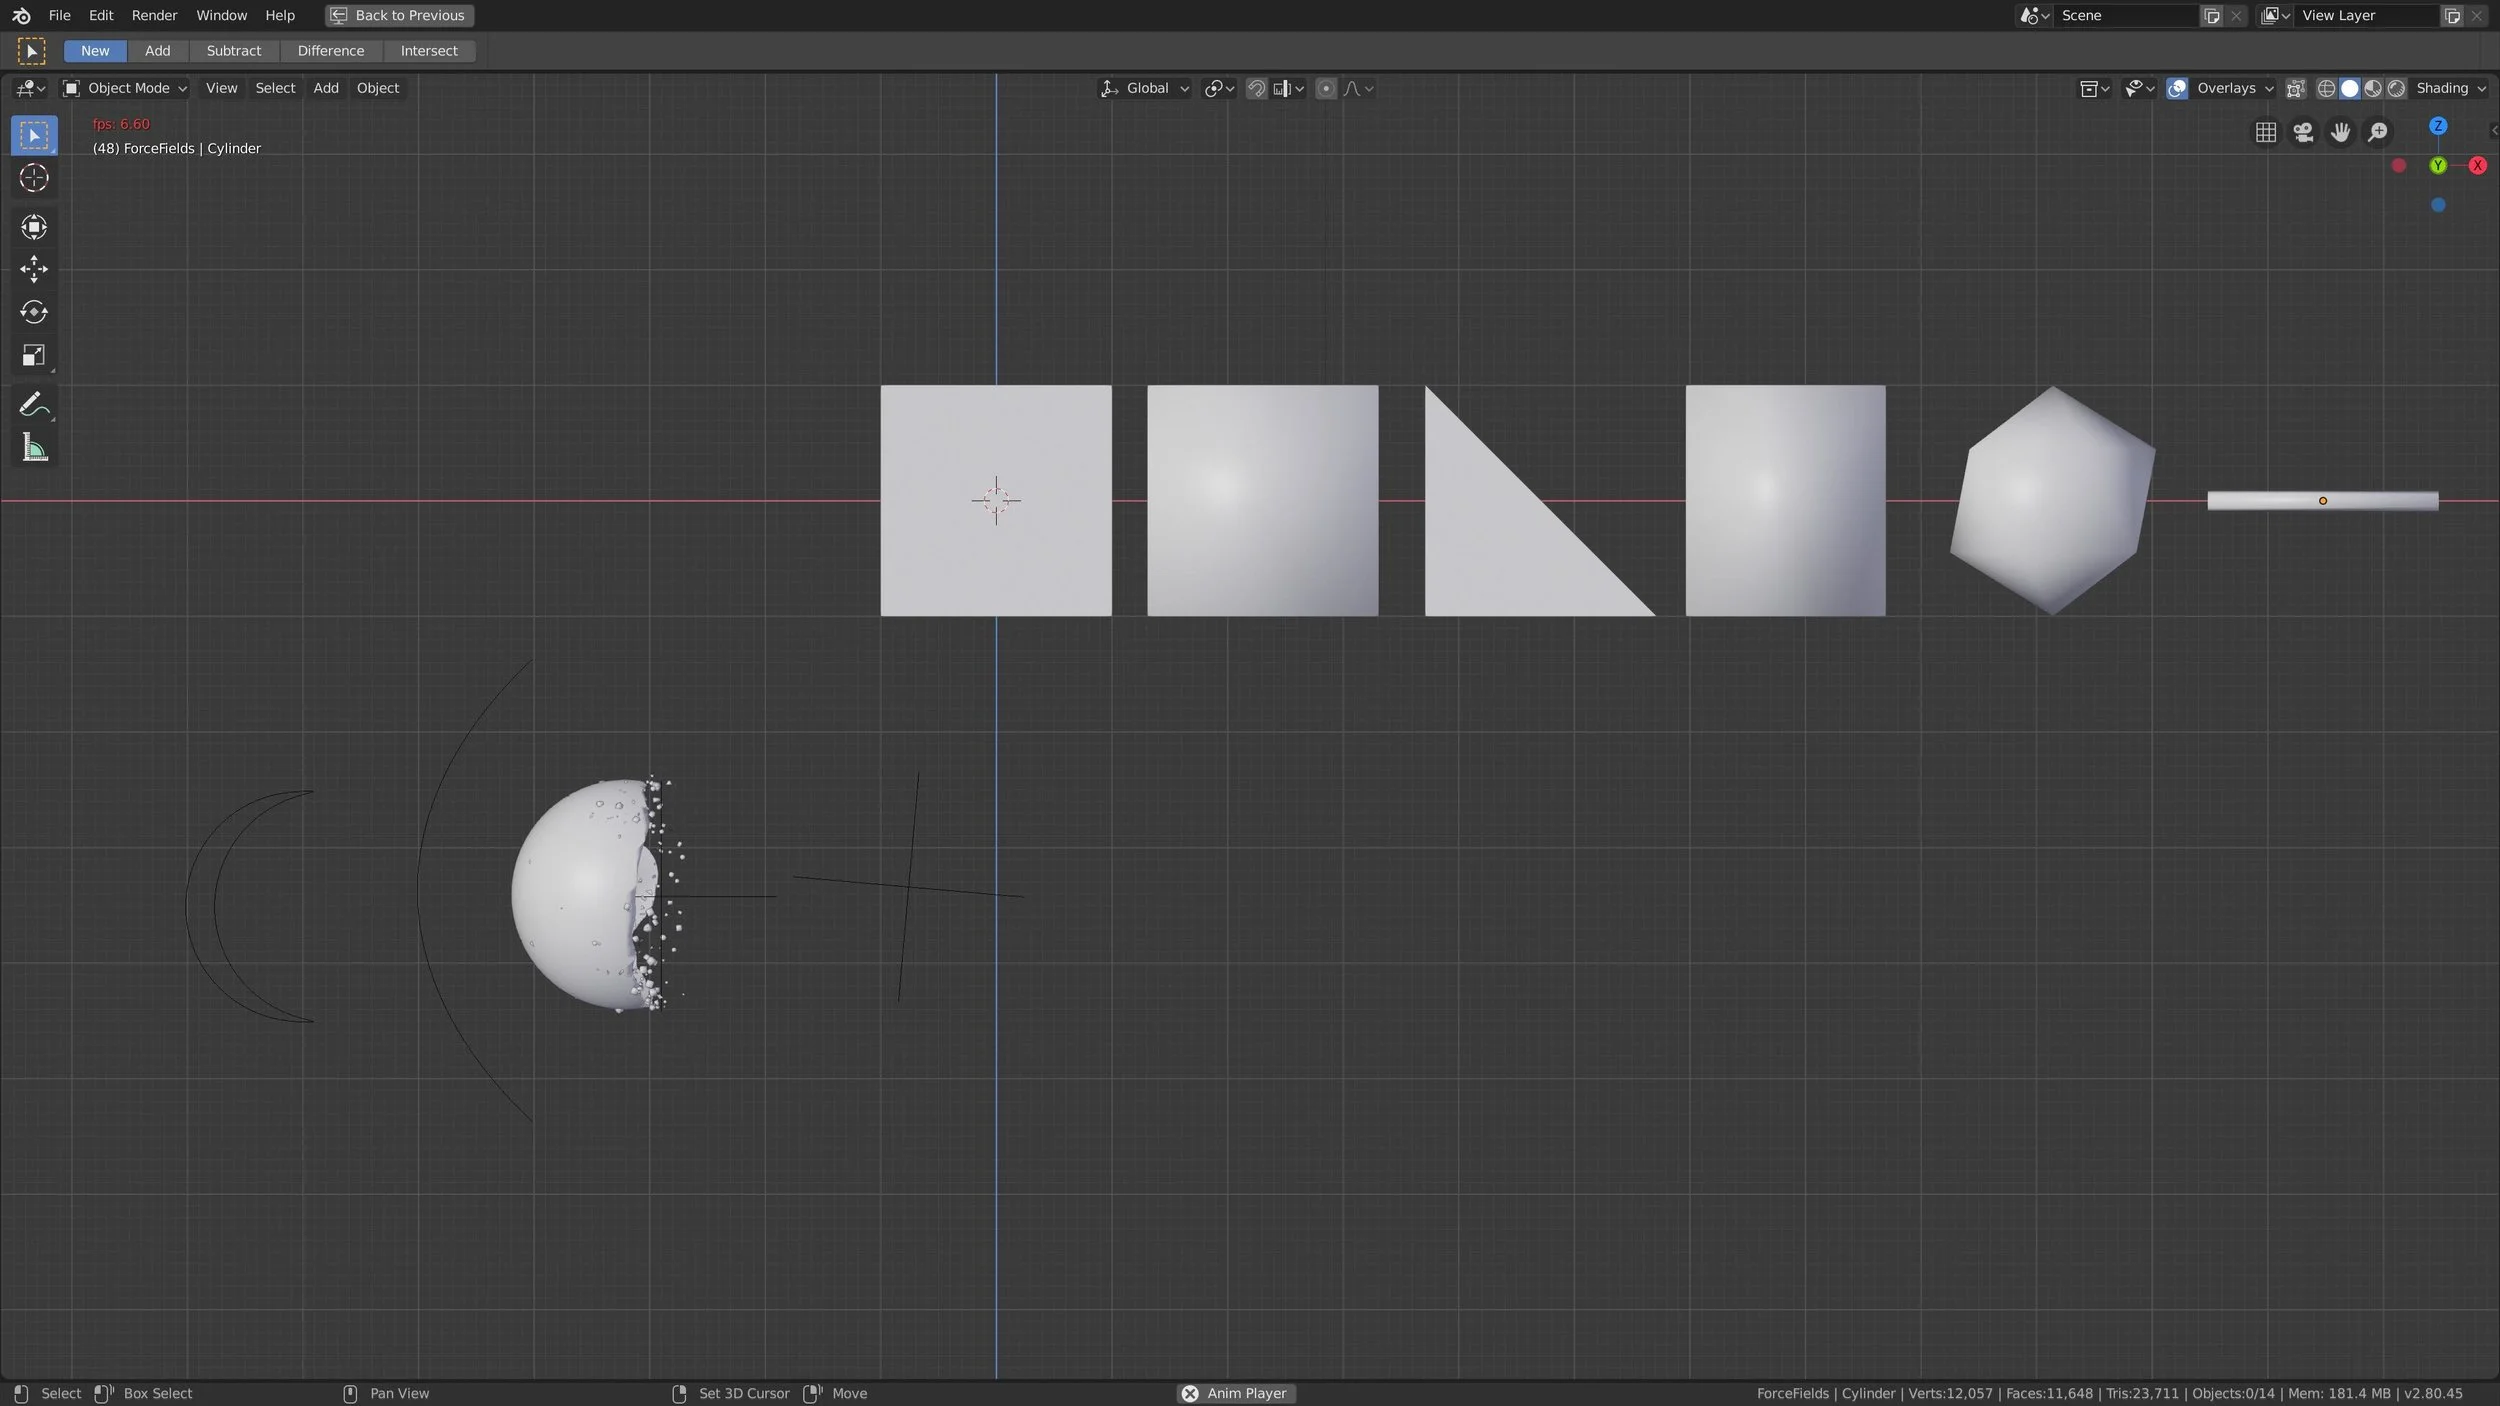The width and height of the screenshot is (2500, 1406).
Task: Pick the Move tool arrows icon
Action: point(34,269)
